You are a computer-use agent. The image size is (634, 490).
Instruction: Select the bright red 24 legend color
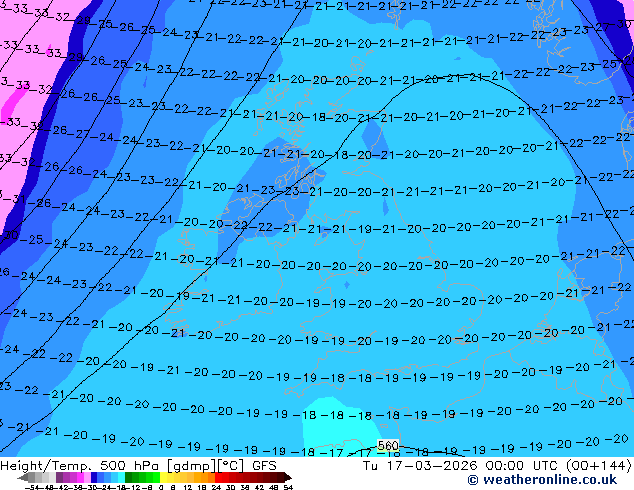(x=218, y=477)
